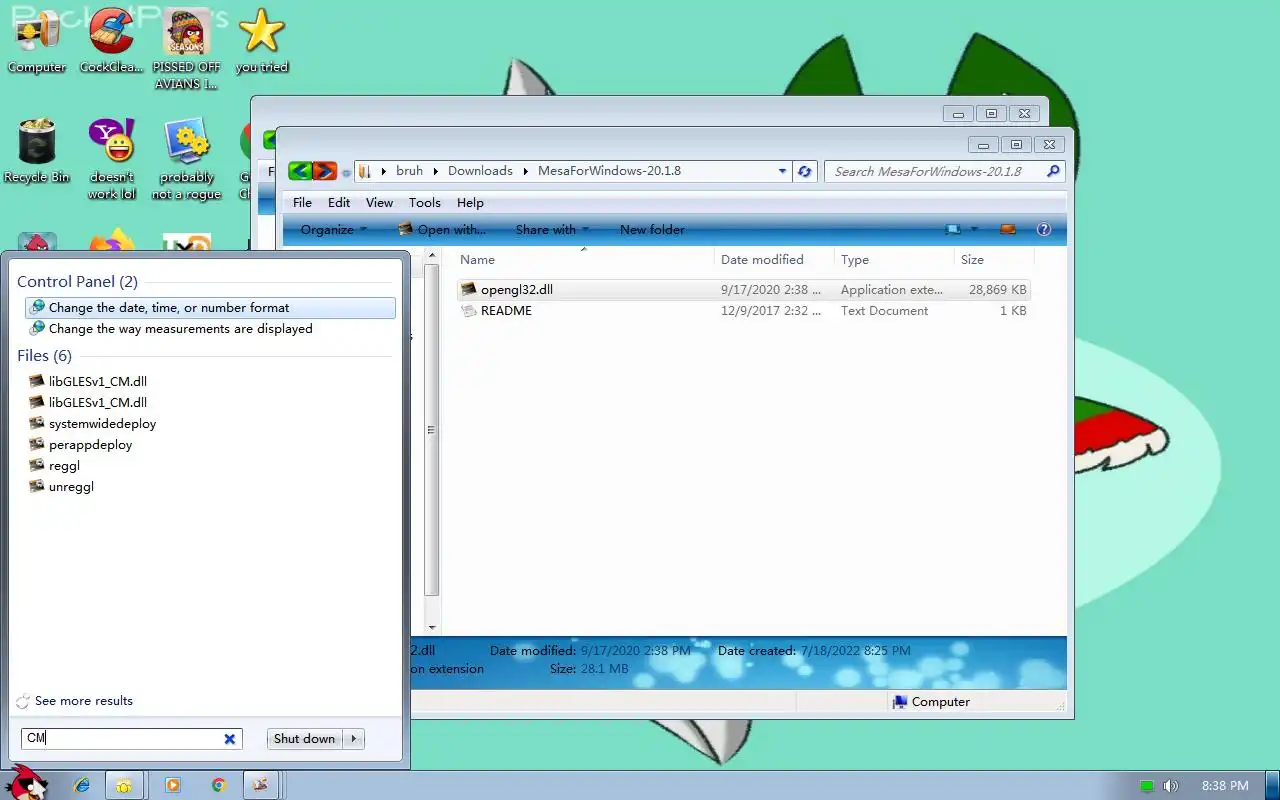Open the 'you tried' star desktop icon
Viewport: 1280px width, 800px height.
[262, 40]
